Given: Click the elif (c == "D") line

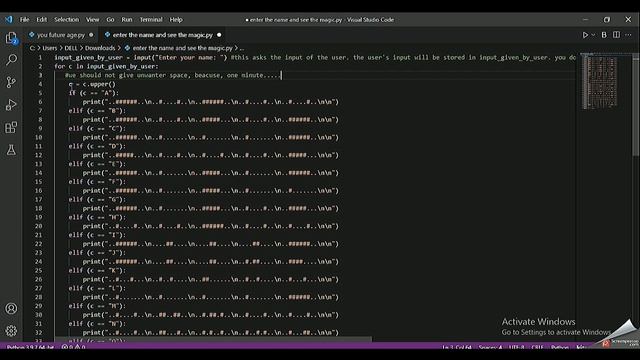Looking at the screenshot, I should [x=97, y=147].
